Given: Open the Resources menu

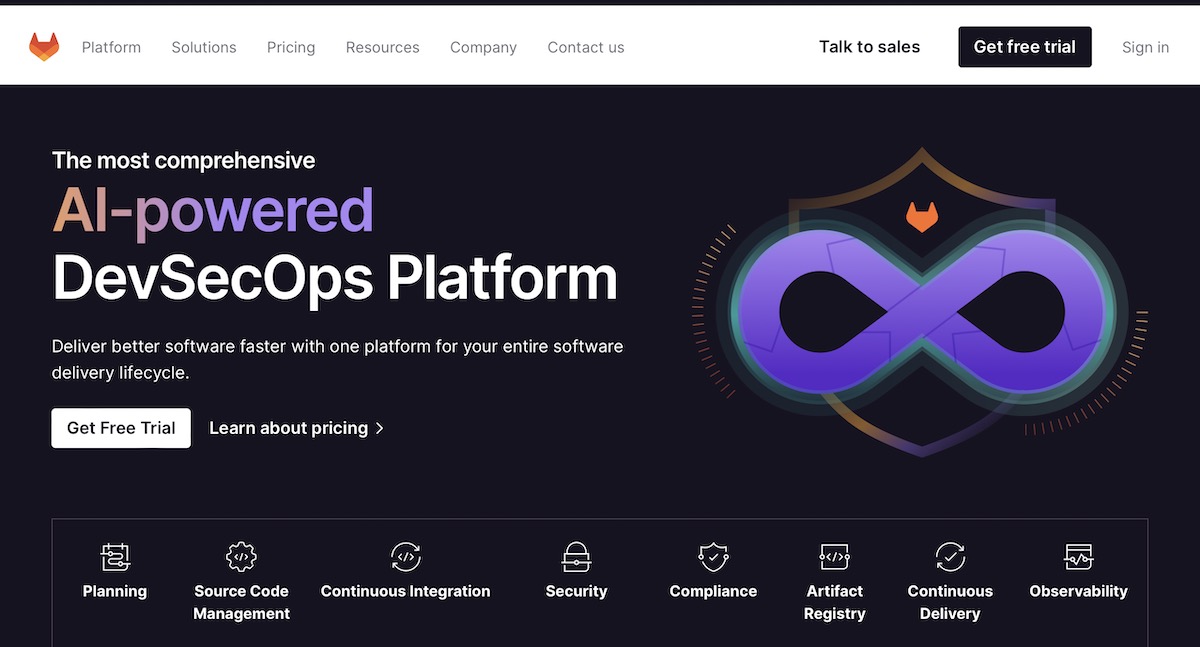Looking at the screenshot, I should (x=382, y=47).
